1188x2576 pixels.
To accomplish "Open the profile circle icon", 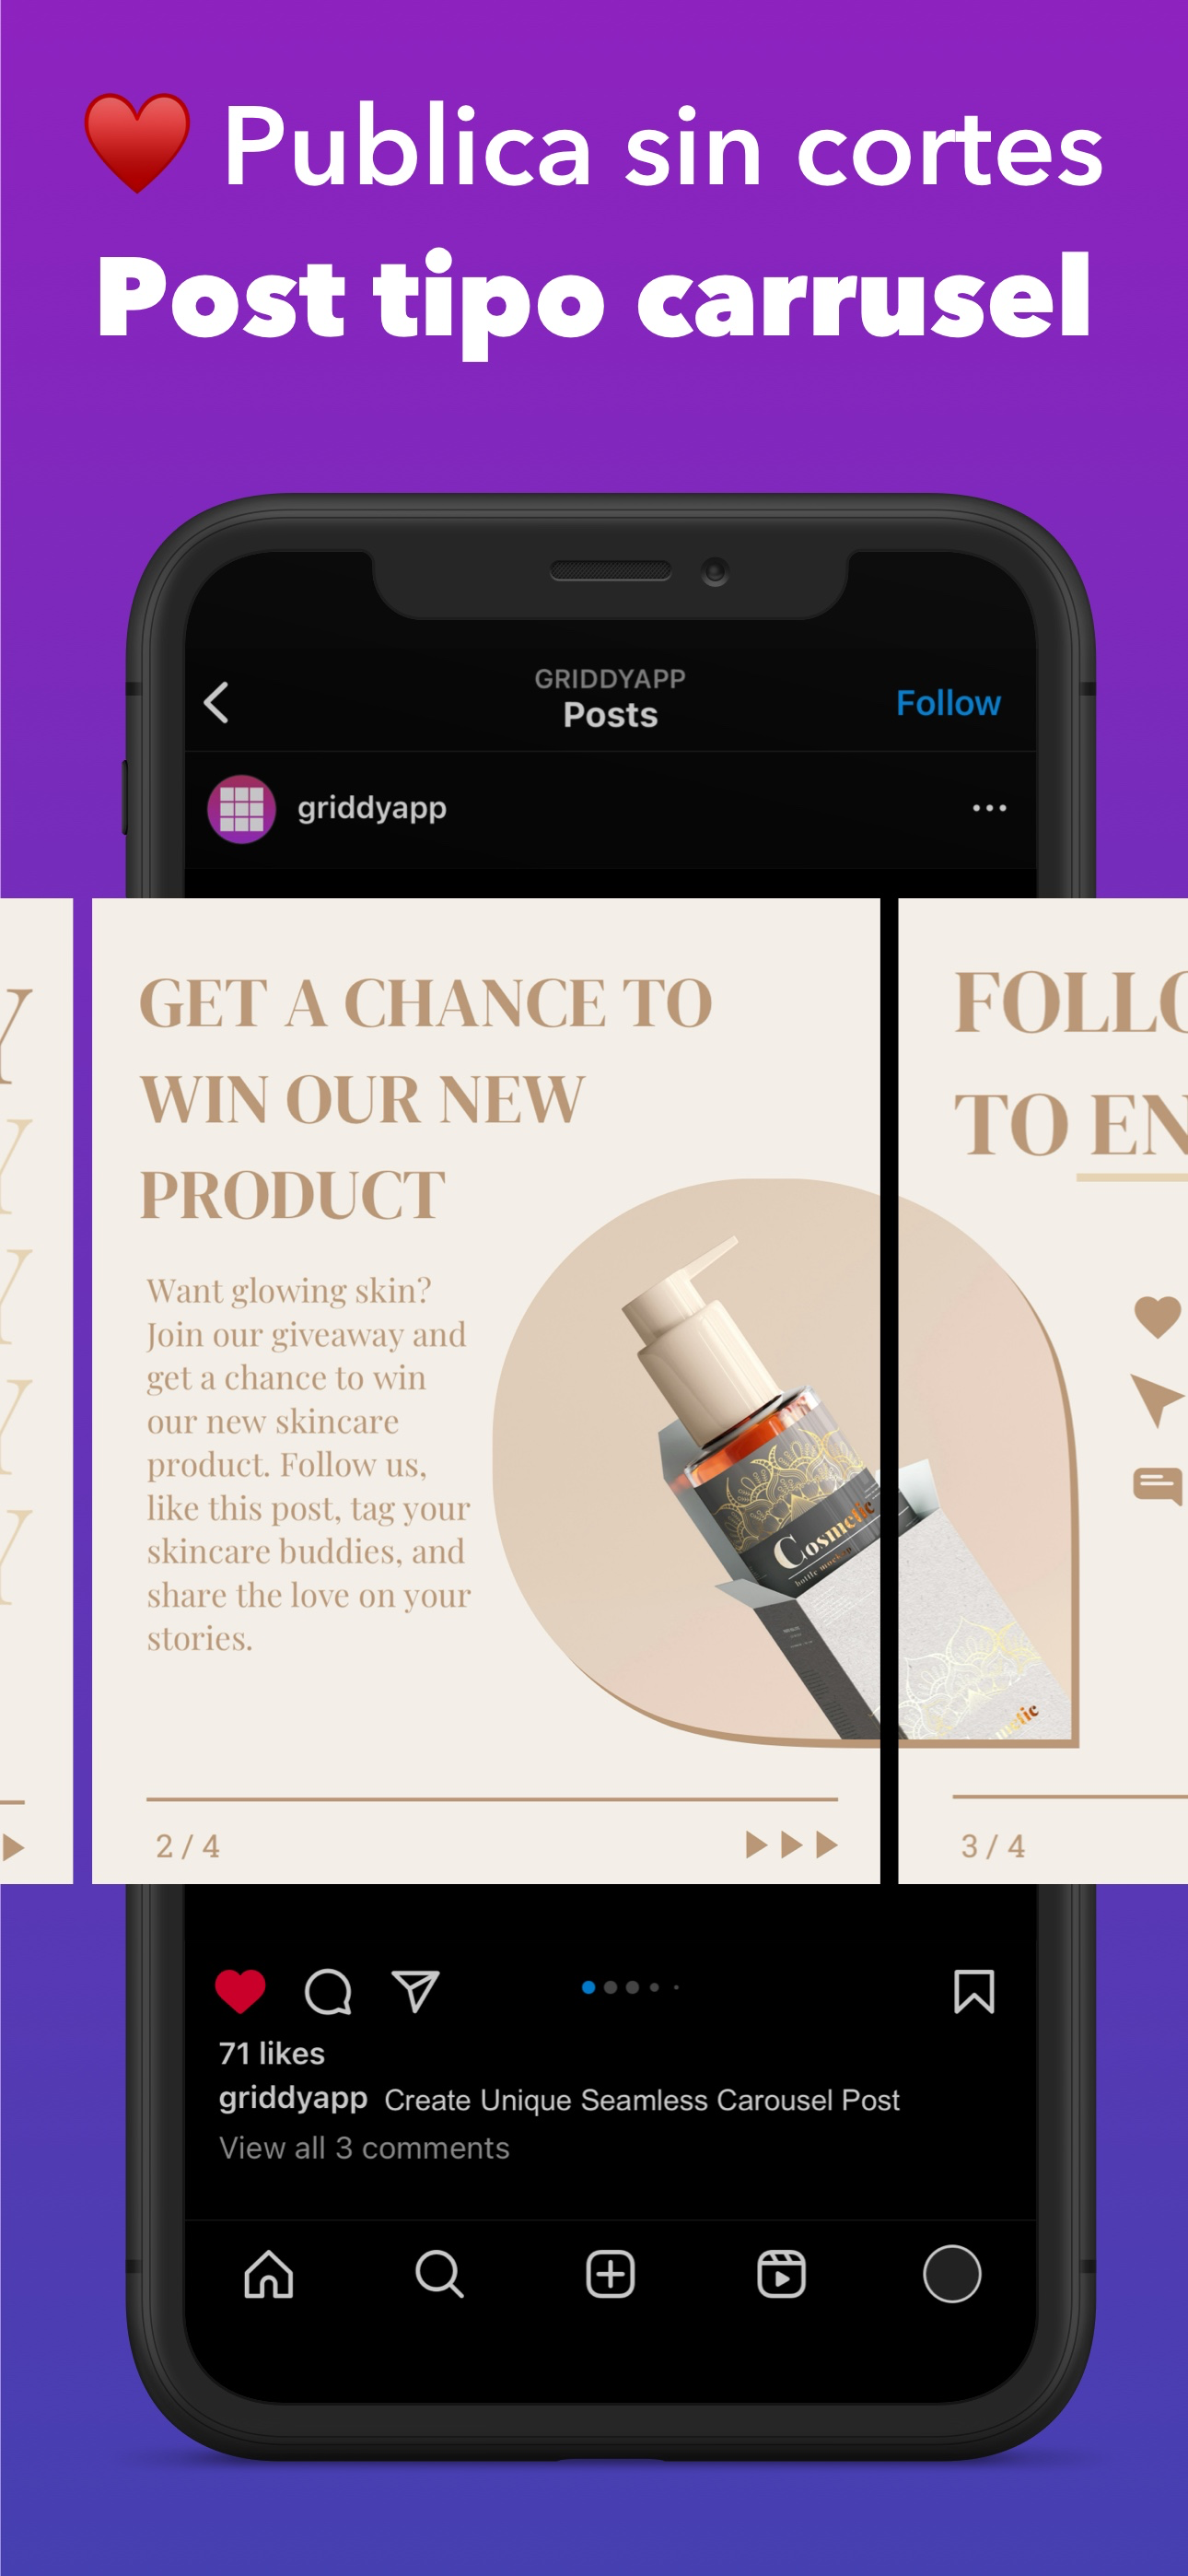I will [951, 2273].
